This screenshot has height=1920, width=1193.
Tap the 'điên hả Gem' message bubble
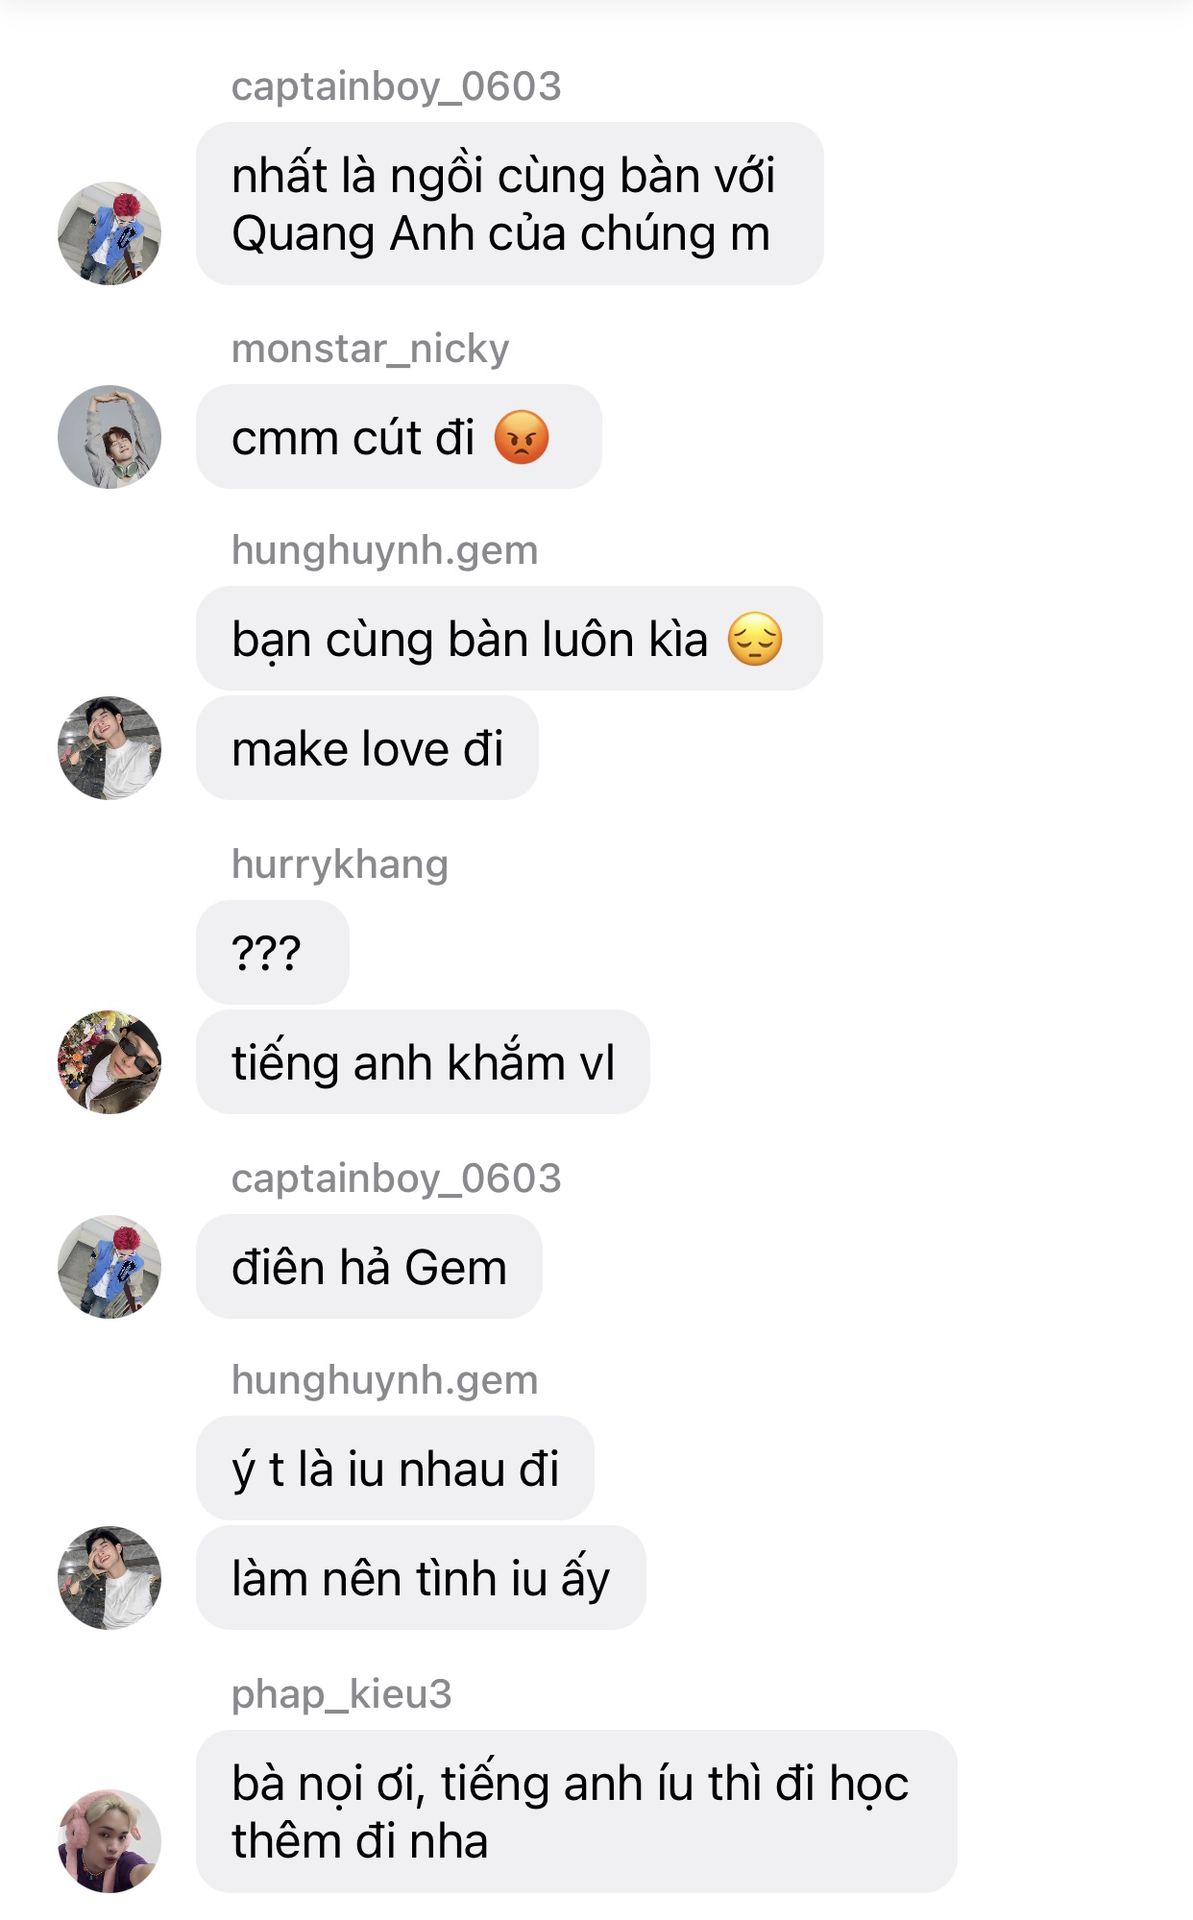click(369, 1267)
